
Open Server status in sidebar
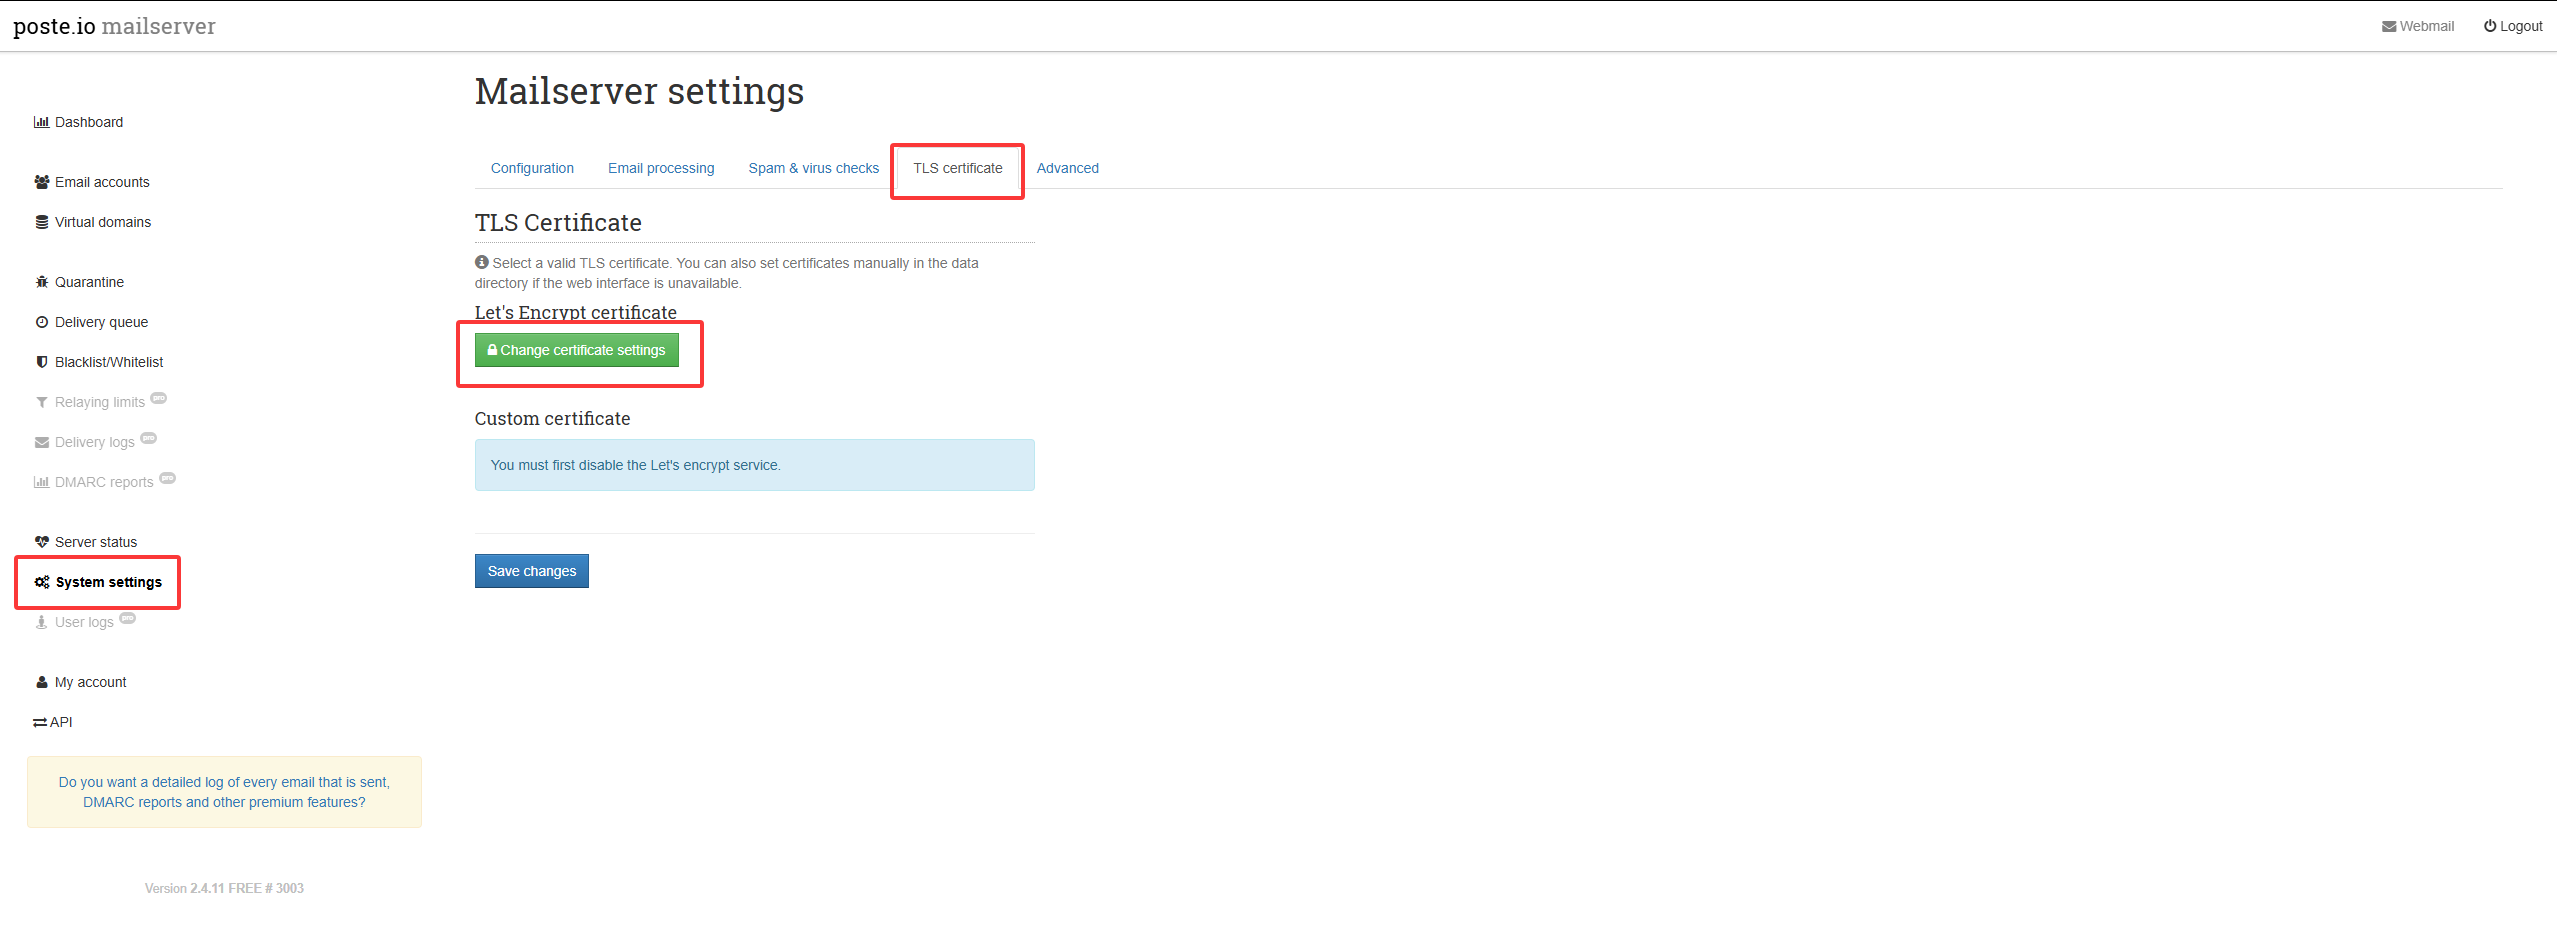tap(86, 542)
